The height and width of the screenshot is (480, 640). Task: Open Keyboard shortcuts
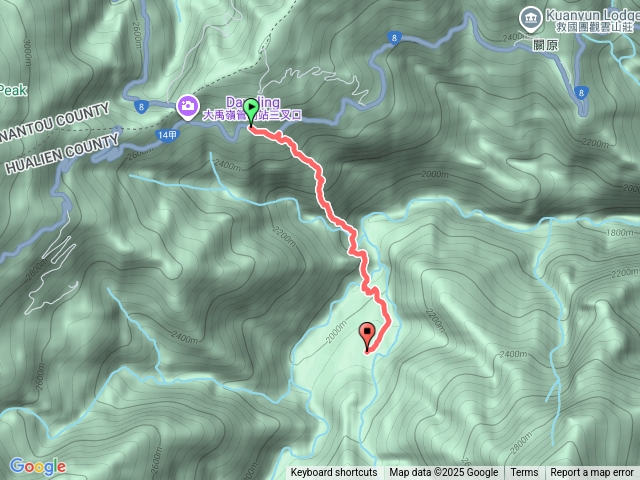click(334, 473)
